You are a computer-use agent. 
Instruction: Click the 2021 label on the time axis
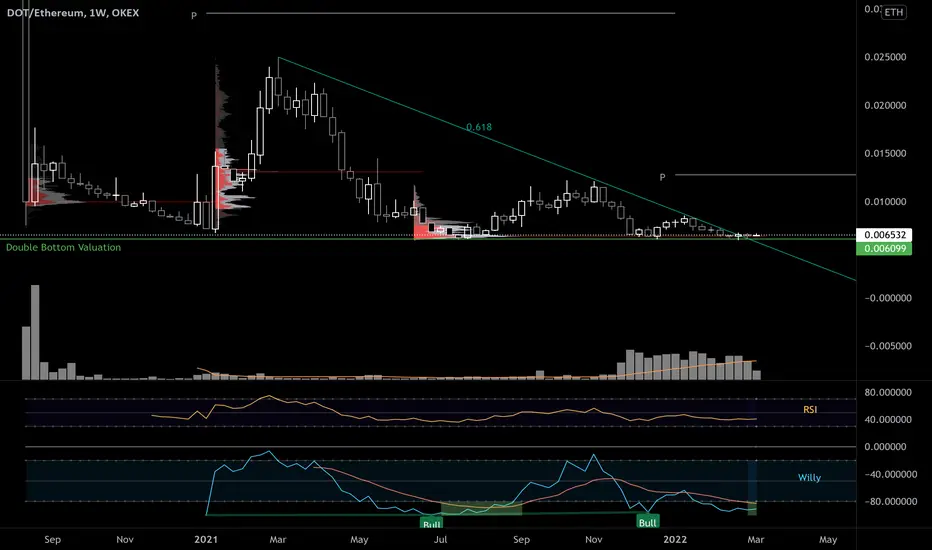pos(206,539)
